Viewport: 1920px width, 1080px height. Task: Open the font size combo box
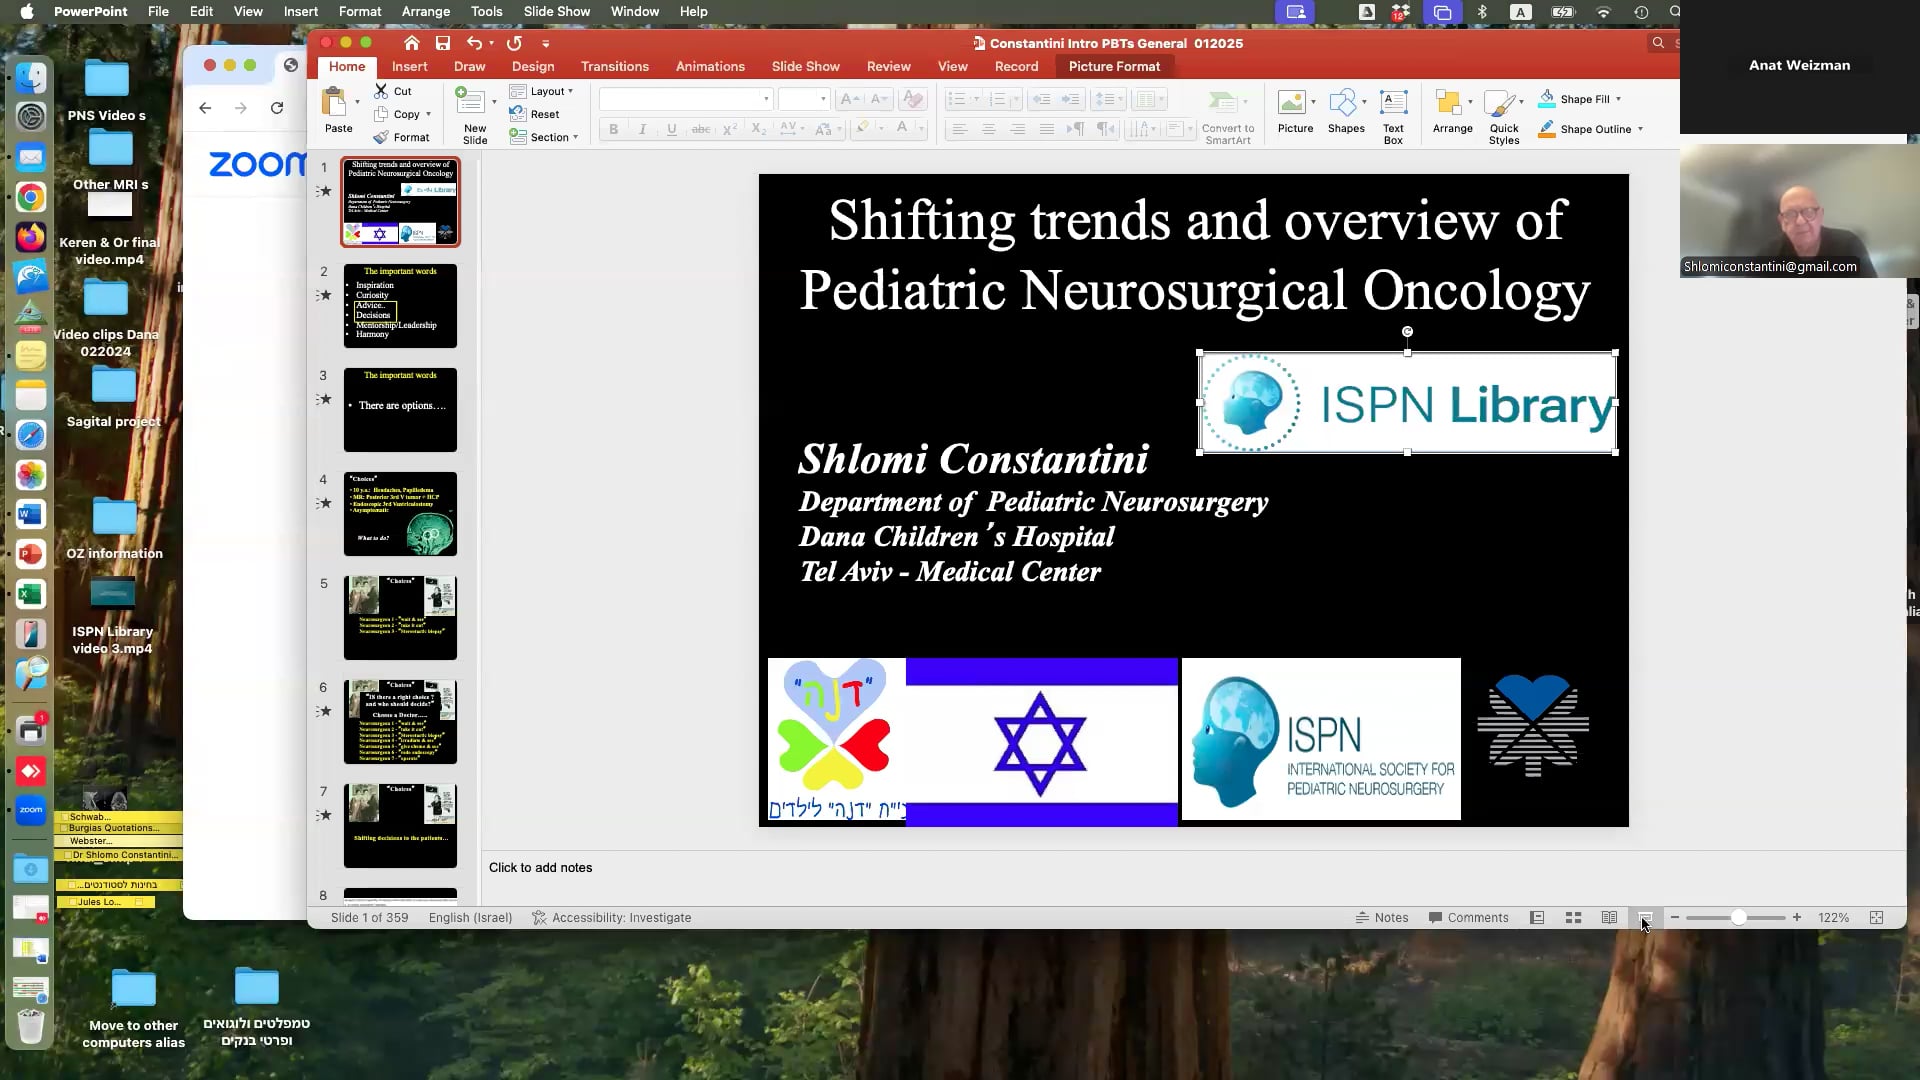803,99
